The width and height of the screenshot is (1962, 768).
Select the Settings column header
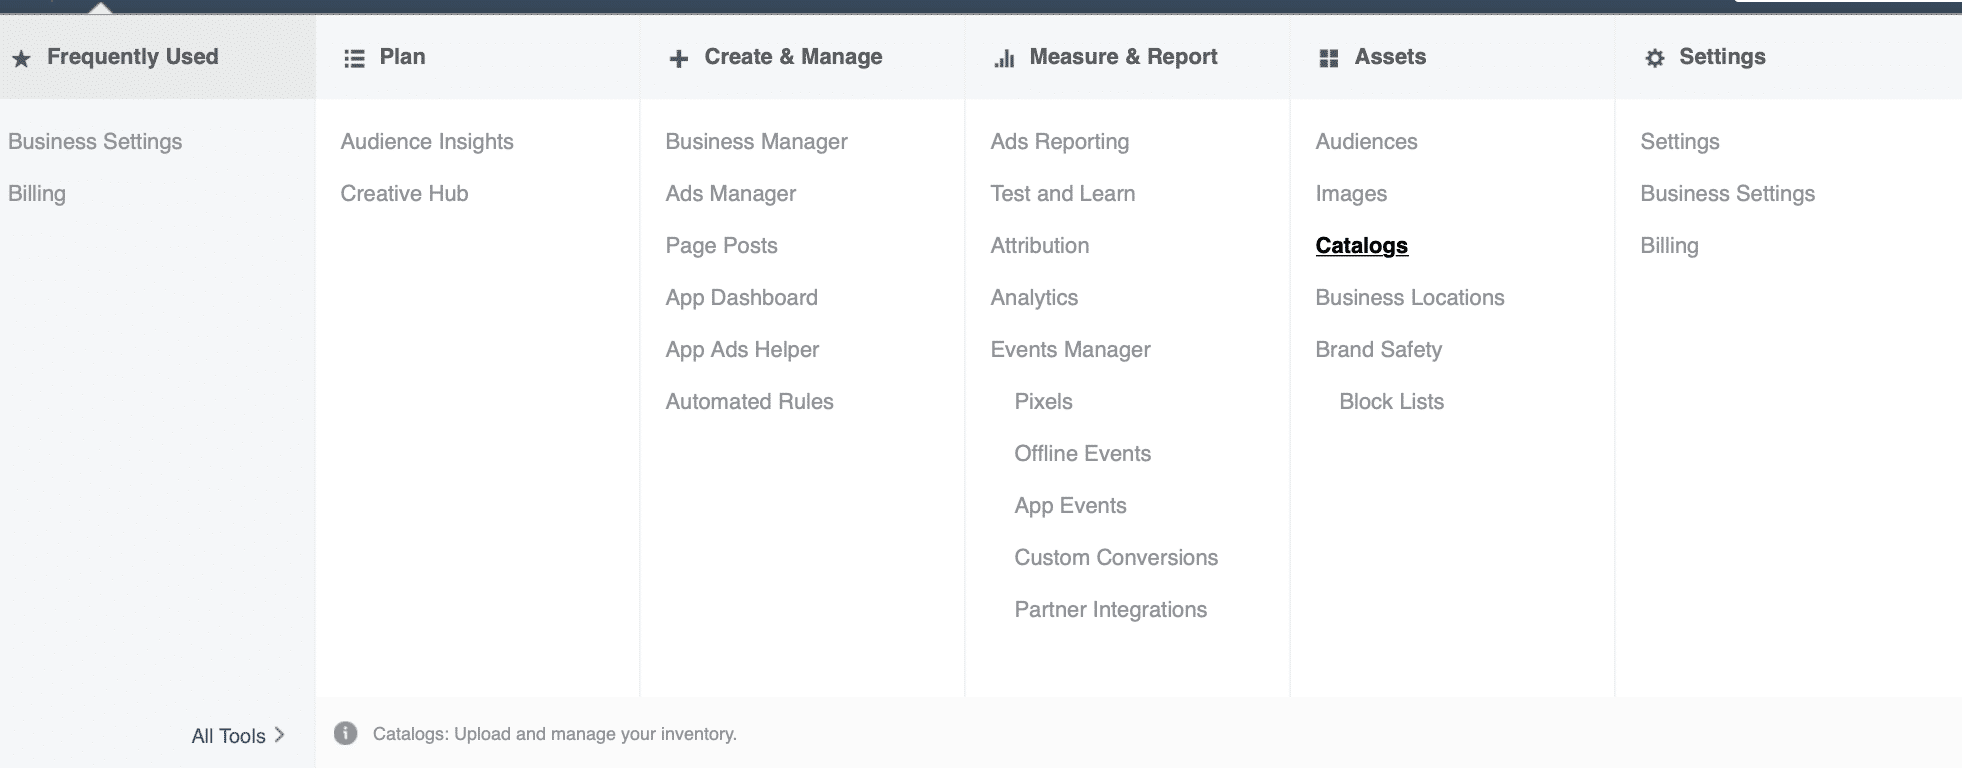(x=1722, y=57)
